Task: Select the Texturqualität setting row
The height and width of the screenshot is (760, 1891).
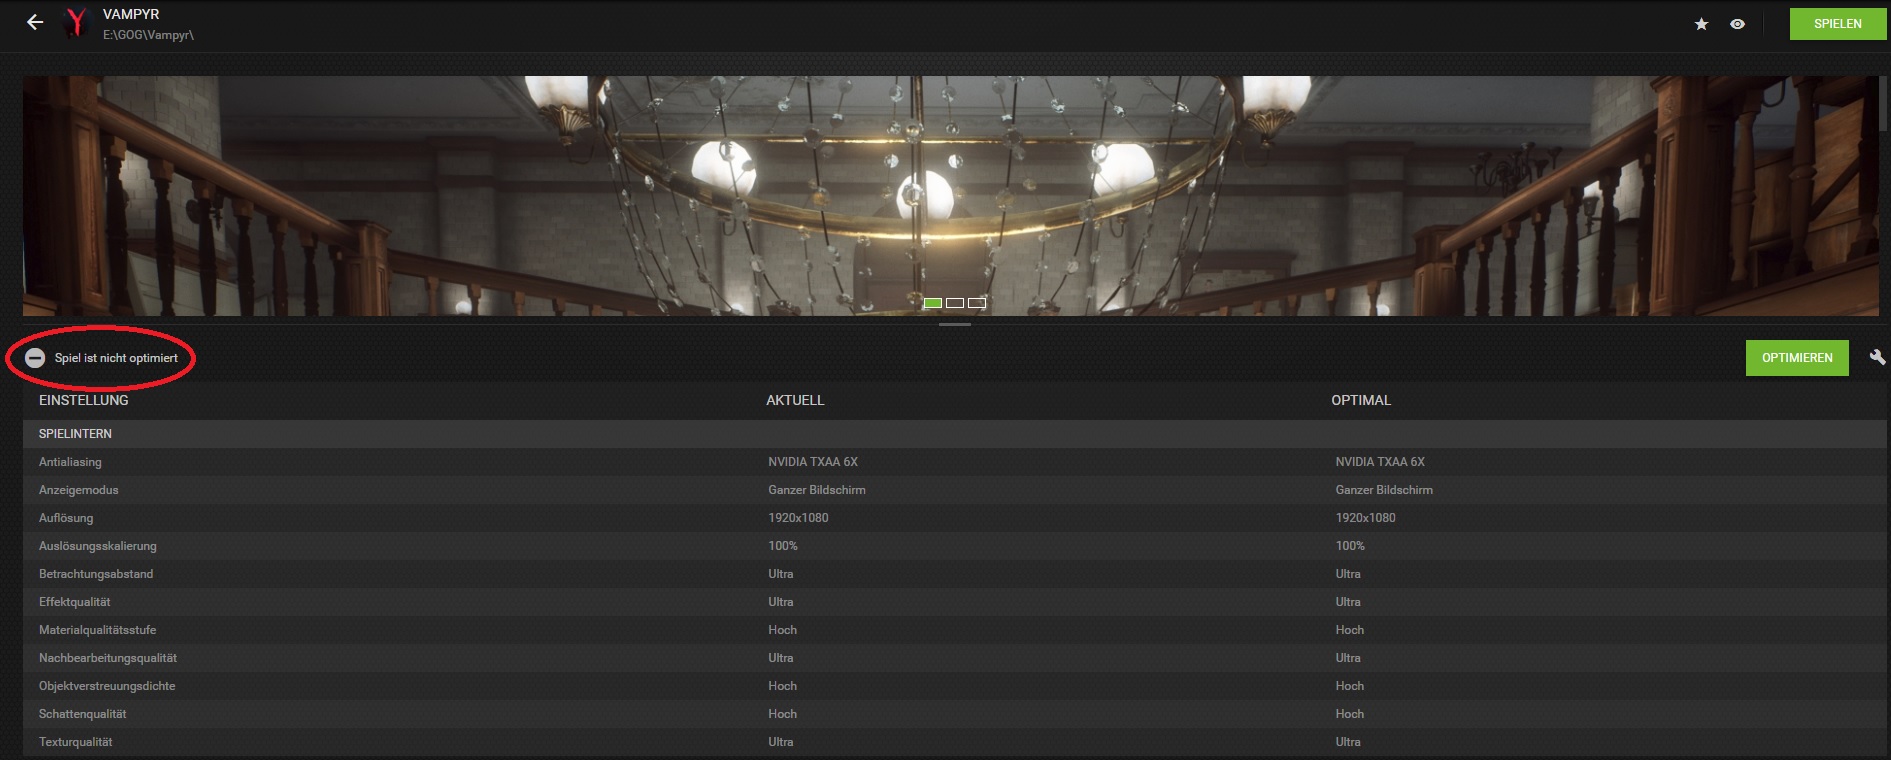Action: pyautogui.click(x=954, y=742)
